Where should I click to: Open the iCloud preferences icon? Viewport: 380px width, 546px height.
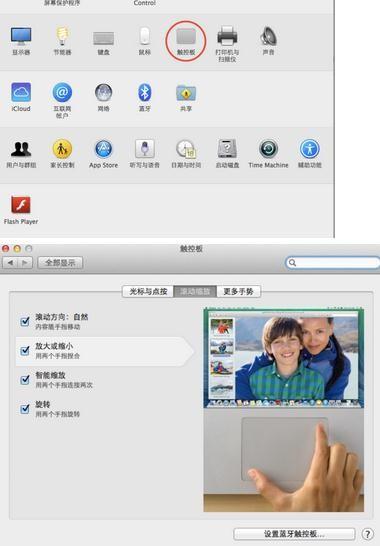(x=21, y=92)
